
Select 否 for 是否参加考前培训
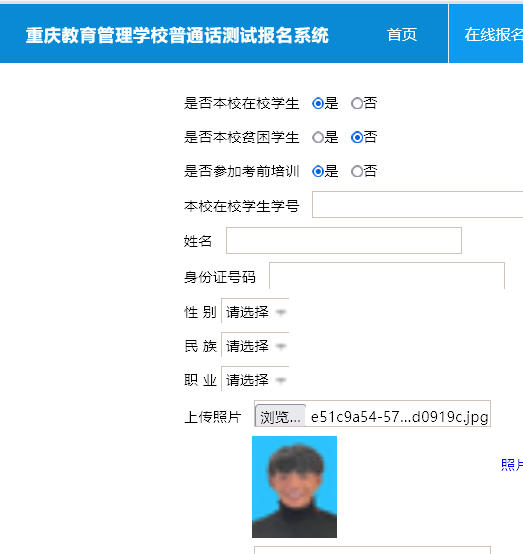(x=357, y=171)
